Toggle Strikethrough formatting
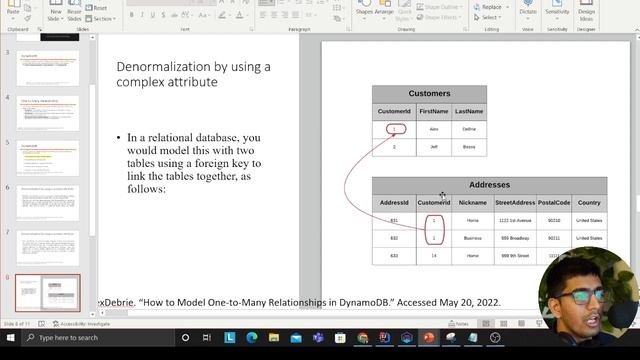This screenshot has height=360, width=640. (174, 15)
